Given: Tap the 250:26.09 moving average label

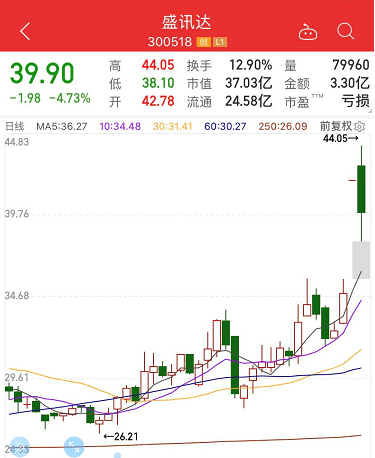Looking at the screenshot, I should [x=283, y=127].
